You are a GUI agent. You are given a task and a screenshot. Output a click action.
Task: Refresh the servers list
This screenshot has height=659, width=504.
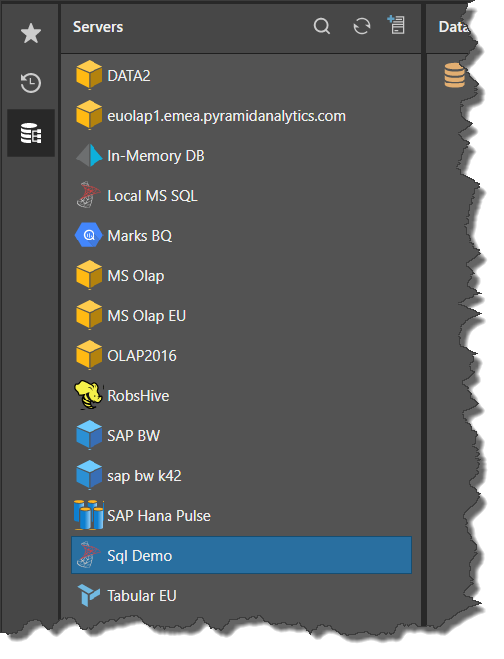tap(362, 26)
